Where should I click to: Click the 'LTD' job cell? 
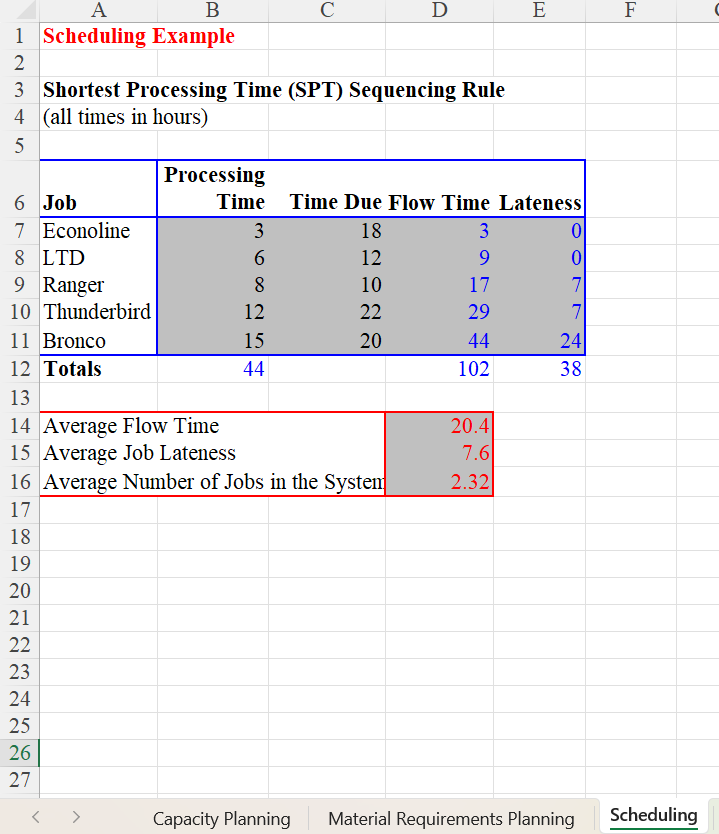click(x=98, y=258)
